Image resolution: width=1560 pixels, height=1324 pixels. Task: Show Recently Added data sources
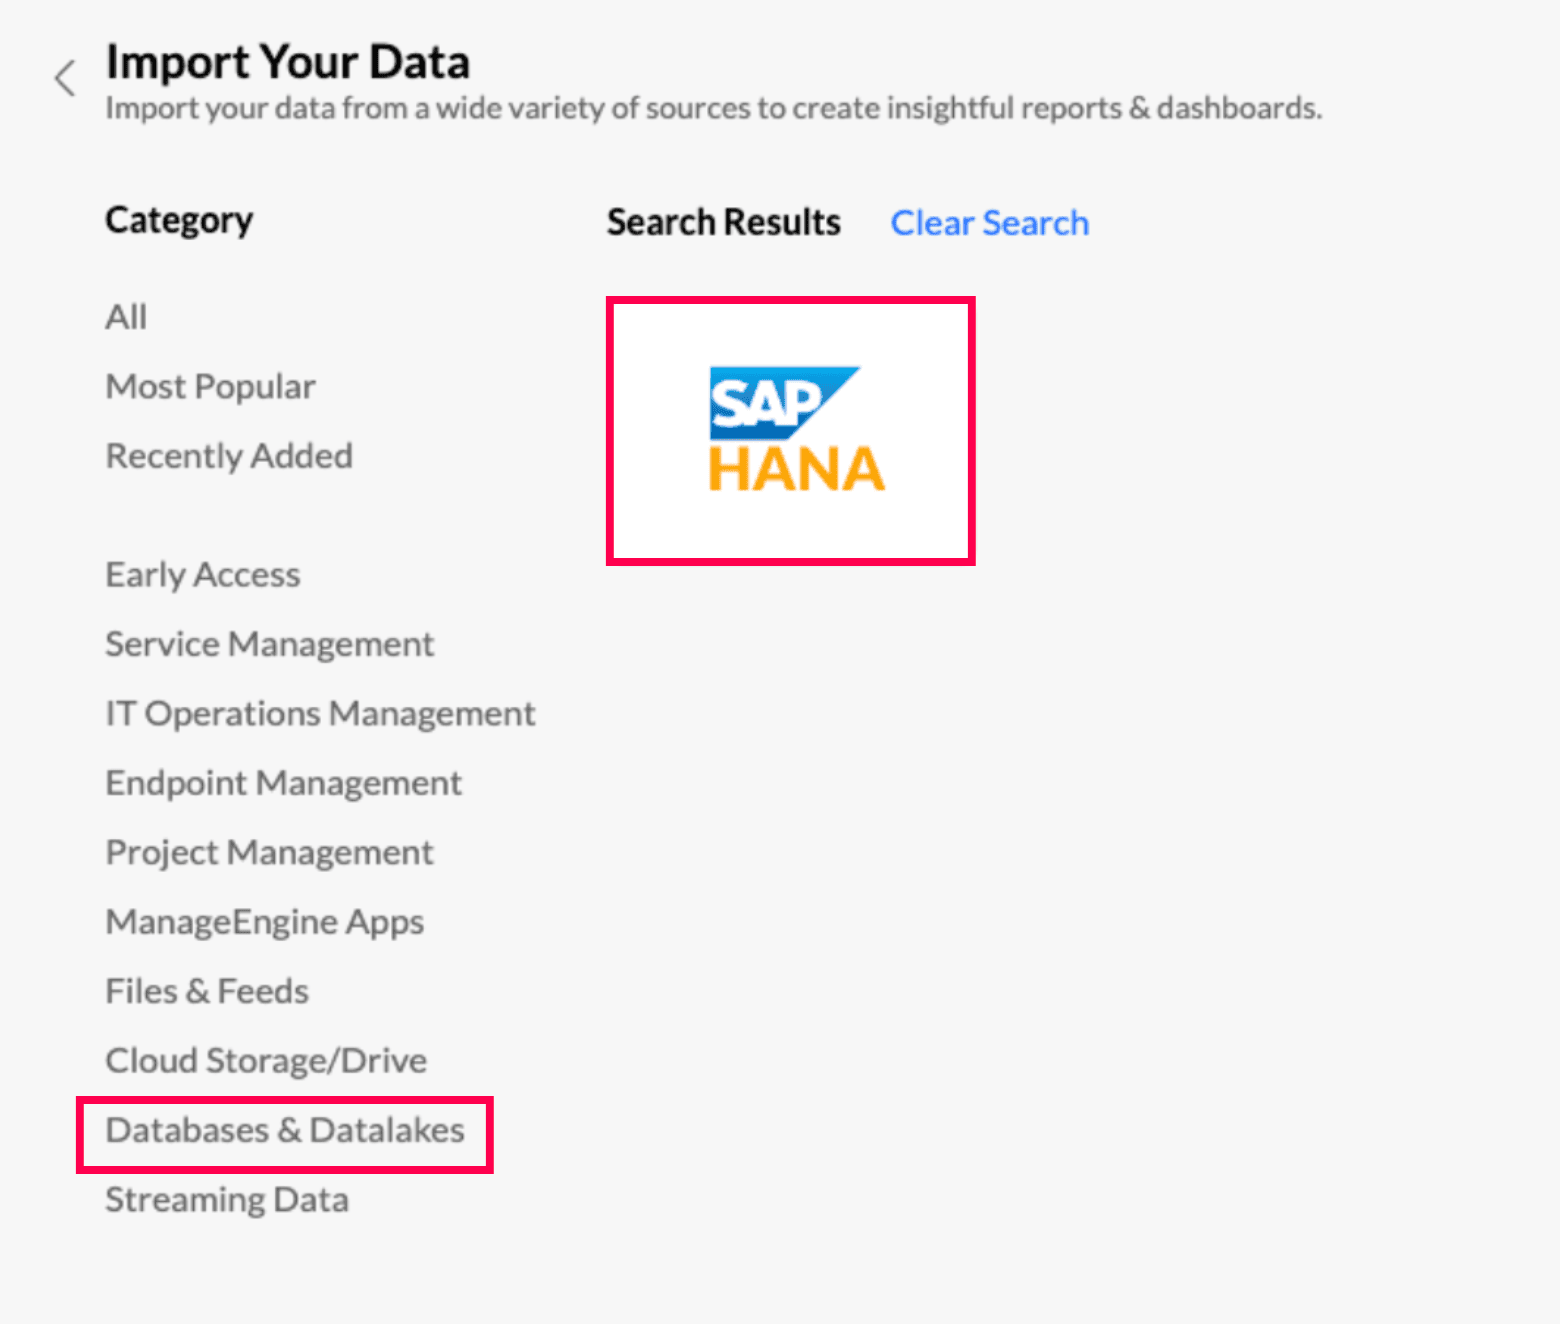click(229, 456)
